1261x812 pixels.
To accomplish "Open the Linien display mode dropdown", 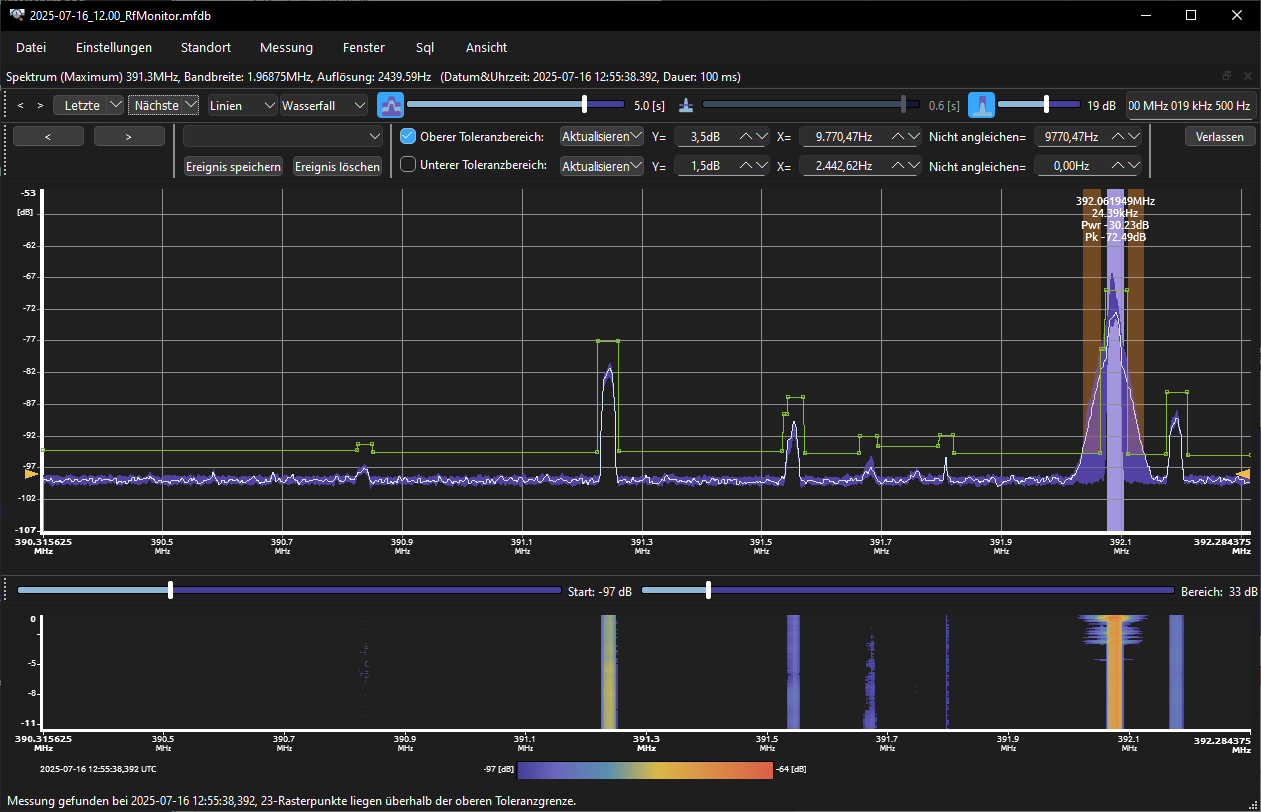I will (242, 105).
